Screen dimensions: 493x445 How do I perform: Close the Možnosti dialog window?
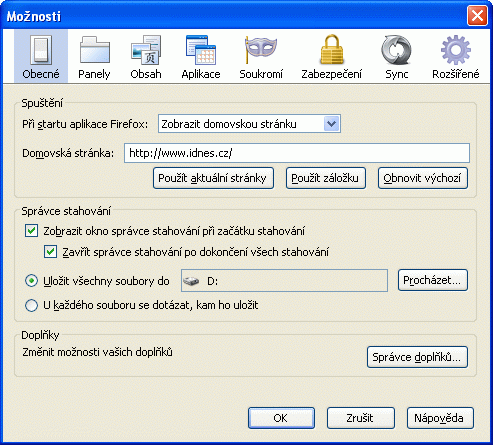pyautogui.click(x=477, y=15)
